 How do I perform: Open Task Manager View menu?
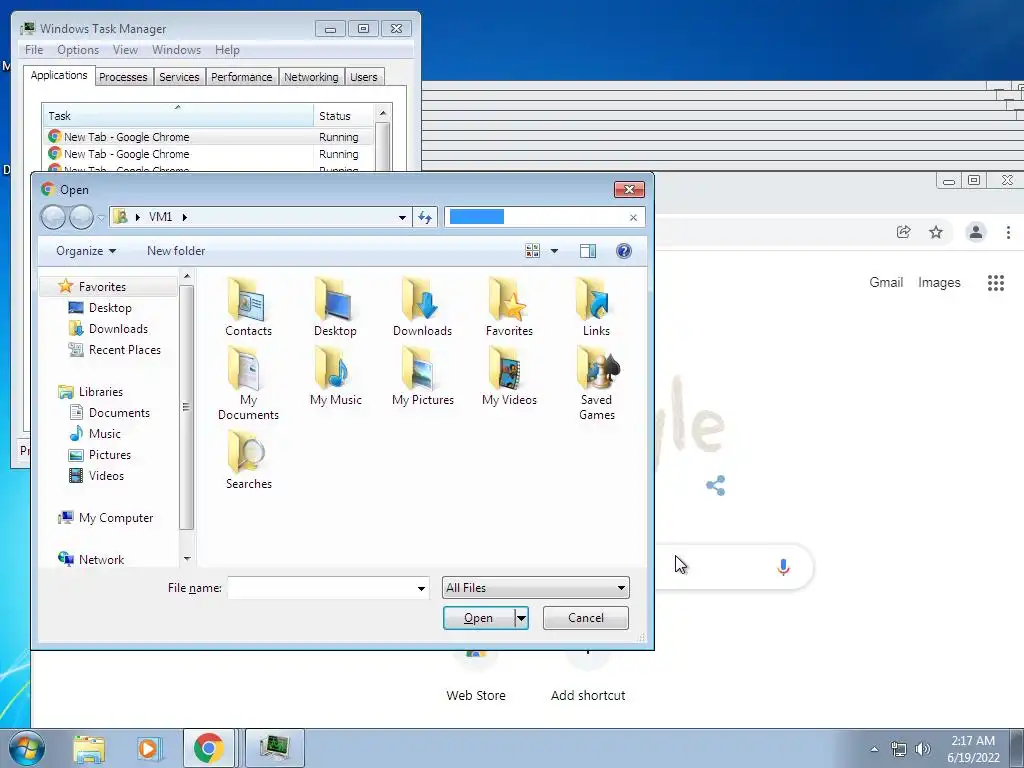[x=125, y=50]
